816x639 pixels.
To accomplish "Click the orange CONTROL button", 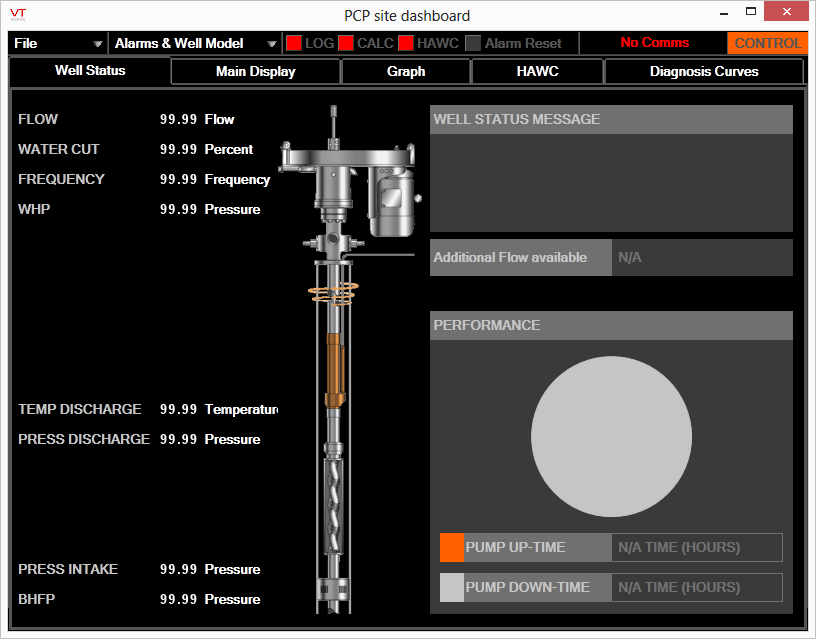I will click(767, 43).
